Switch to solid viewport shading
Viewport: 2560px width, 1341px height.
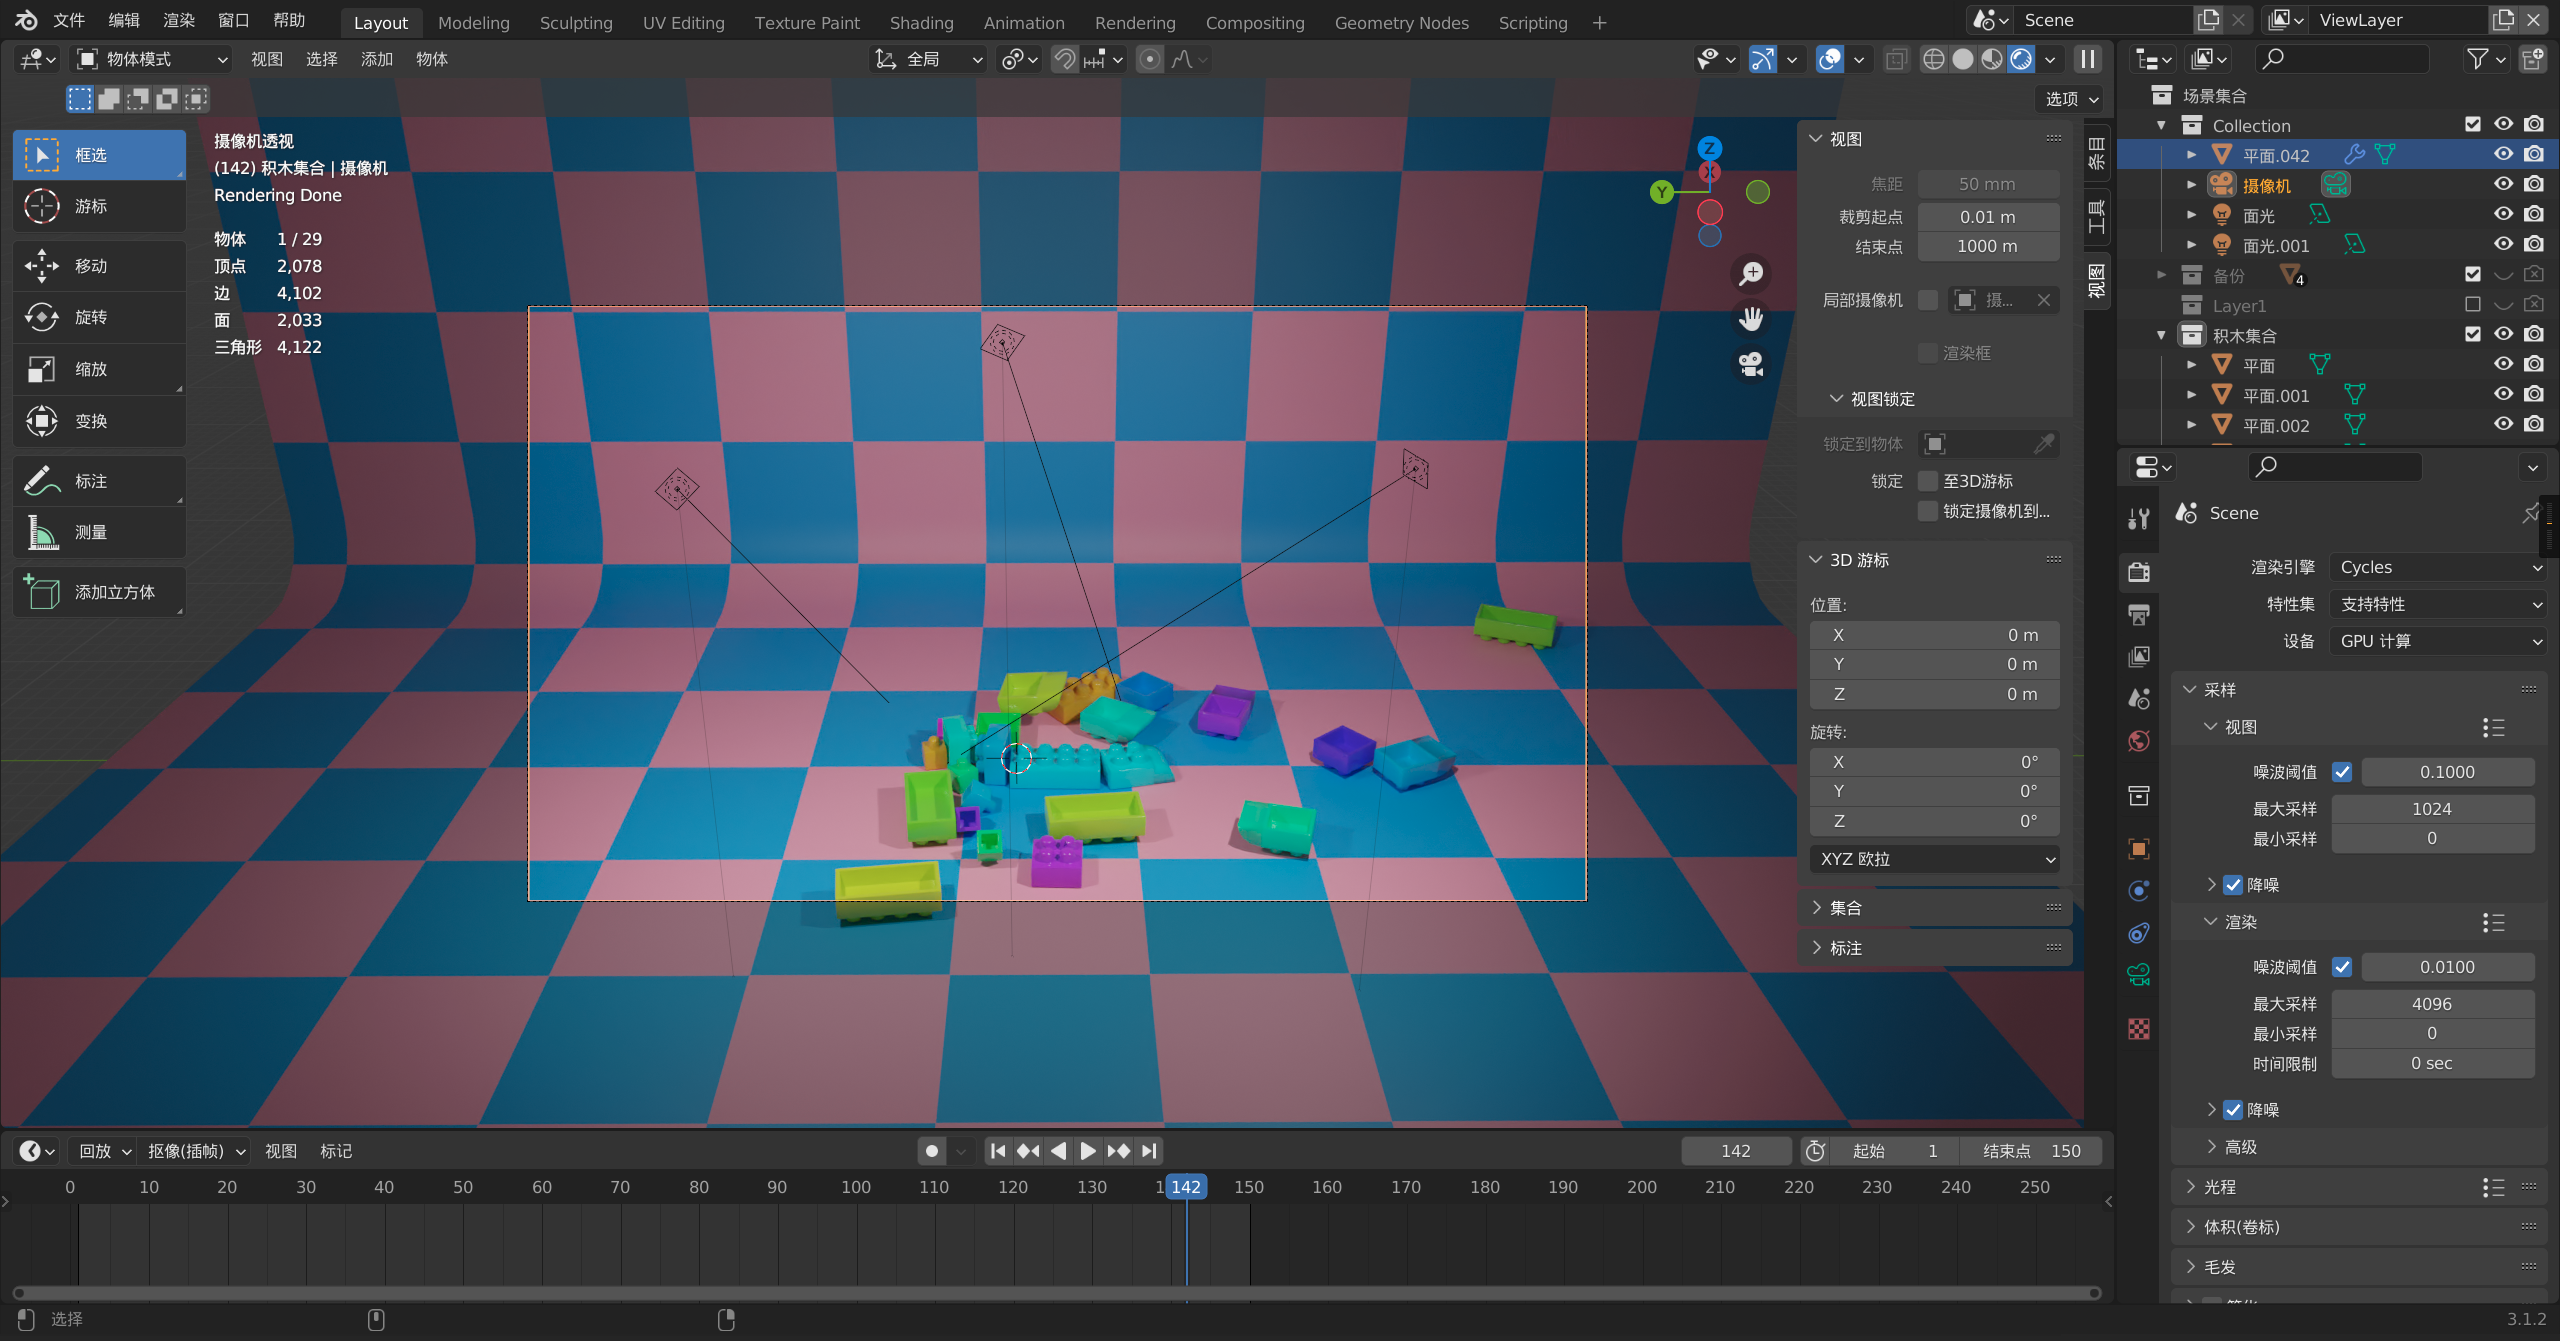click(x=1963, y=59)
